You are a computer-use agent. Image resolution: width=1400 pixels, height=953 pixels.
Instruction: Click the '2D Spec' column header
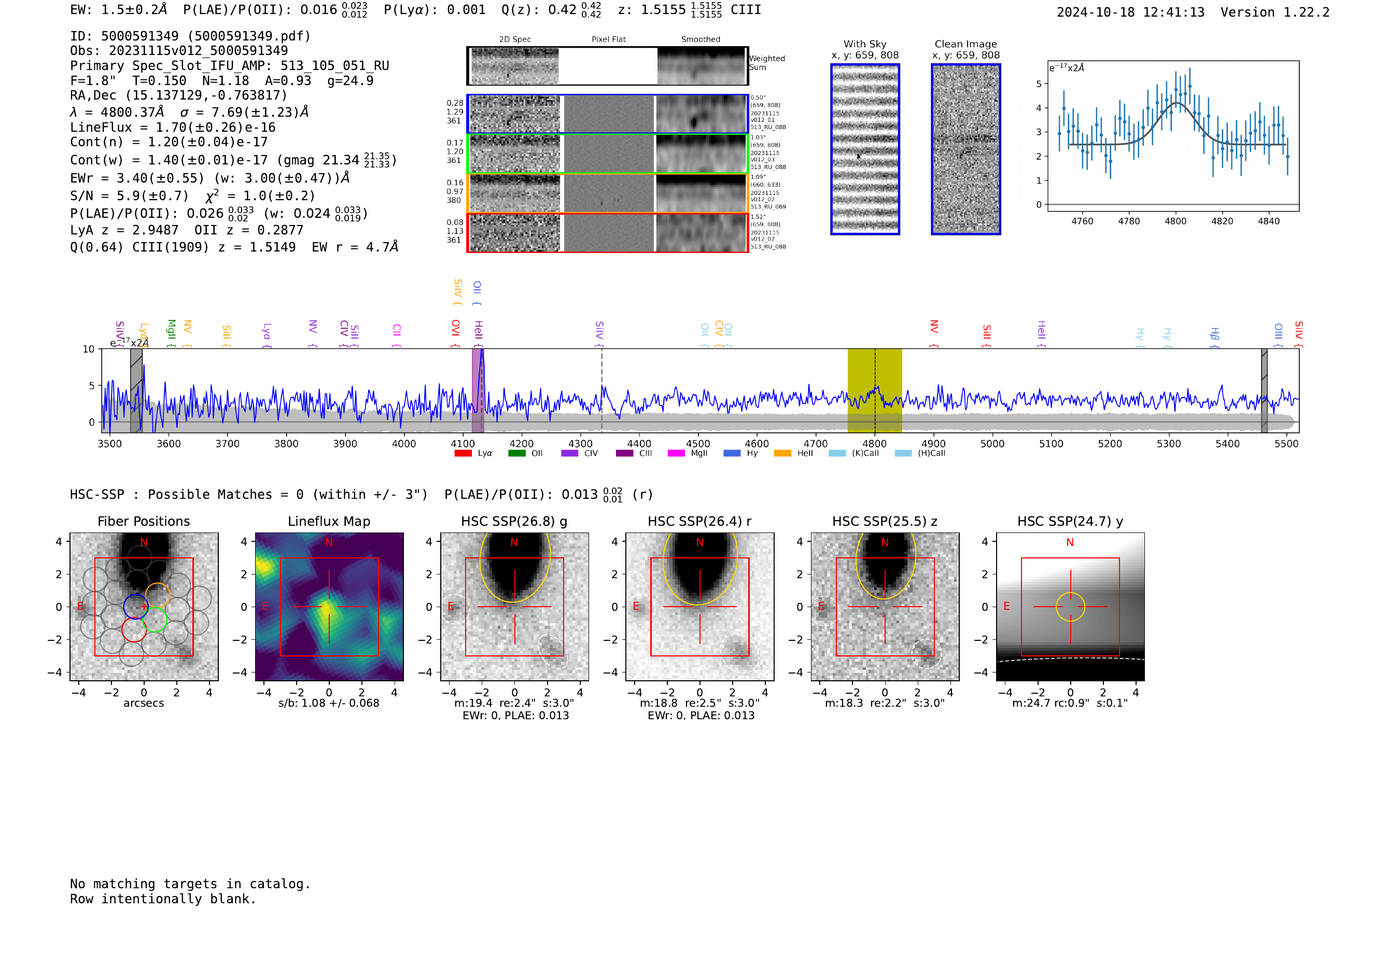tap(515, 40)
